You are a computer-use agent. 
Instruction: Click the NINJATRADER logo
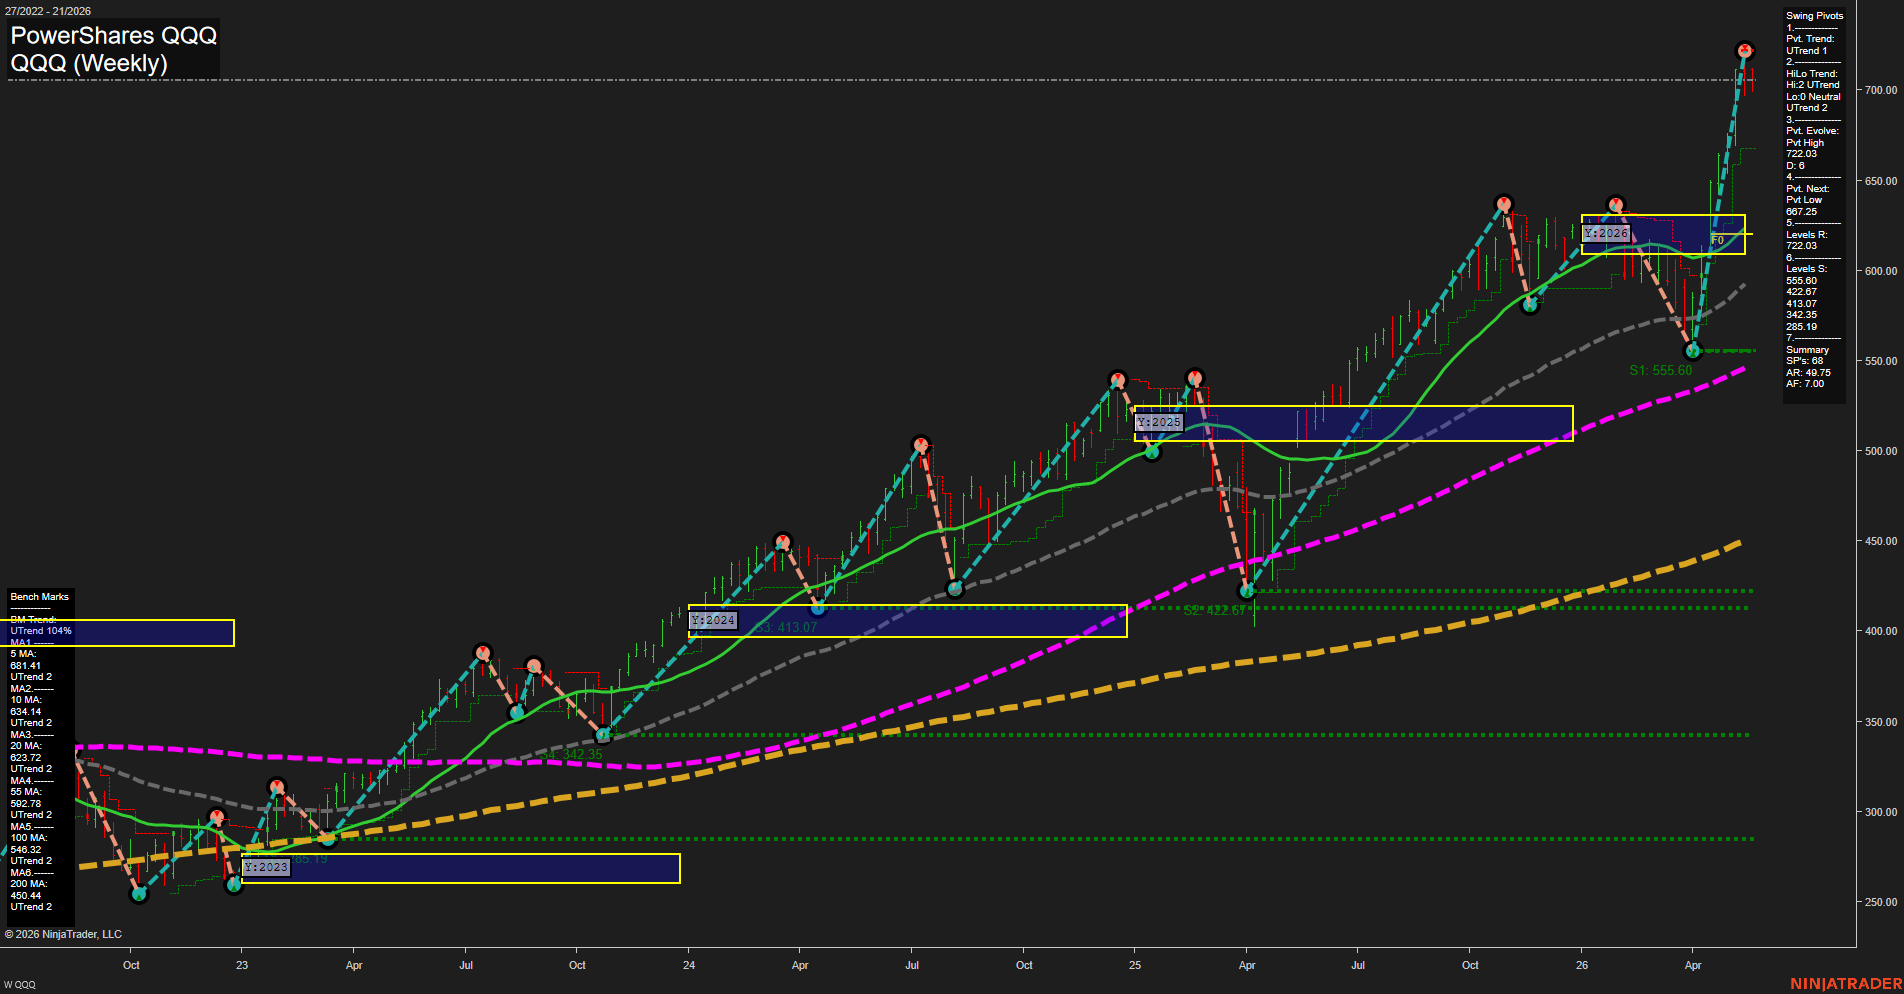pos(1846,984)
